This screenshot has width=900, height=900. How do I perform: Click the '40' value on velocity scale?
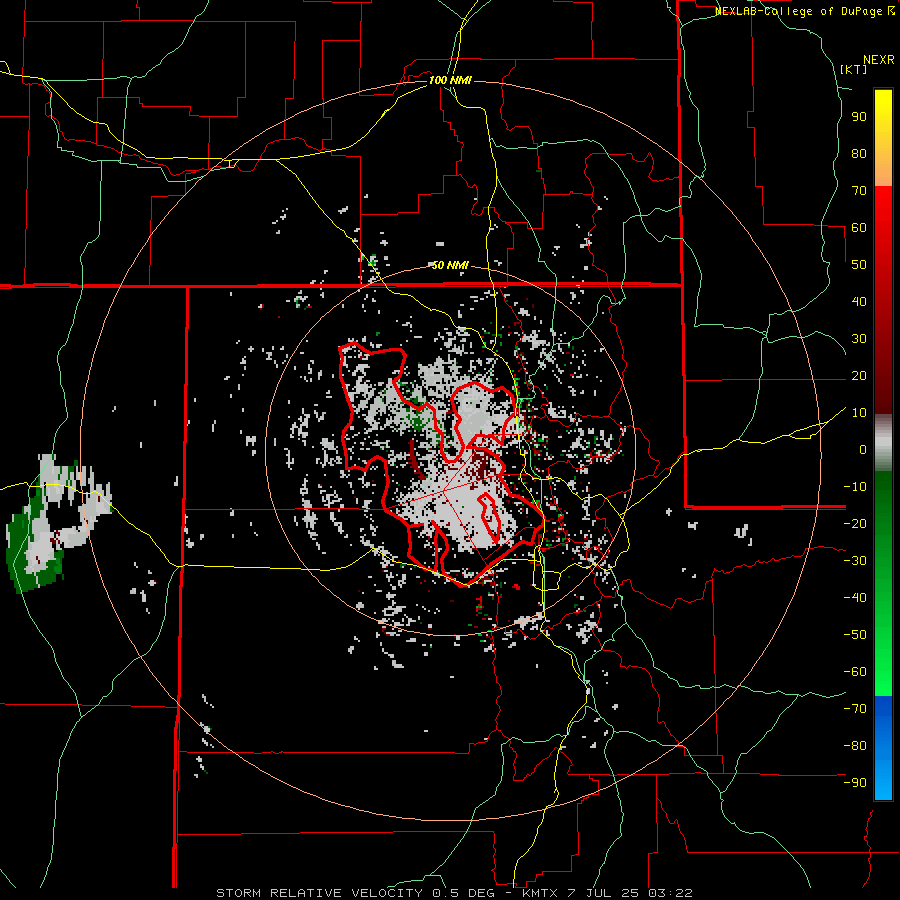[859, 301]
